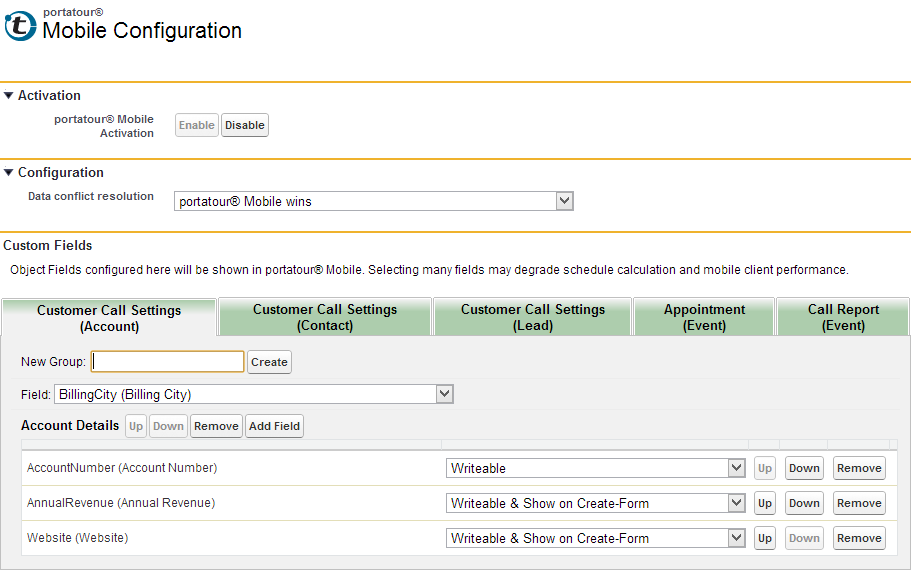Click the Disable activation button
This screenshot has width=911, height=570.
tap(245, 125)
